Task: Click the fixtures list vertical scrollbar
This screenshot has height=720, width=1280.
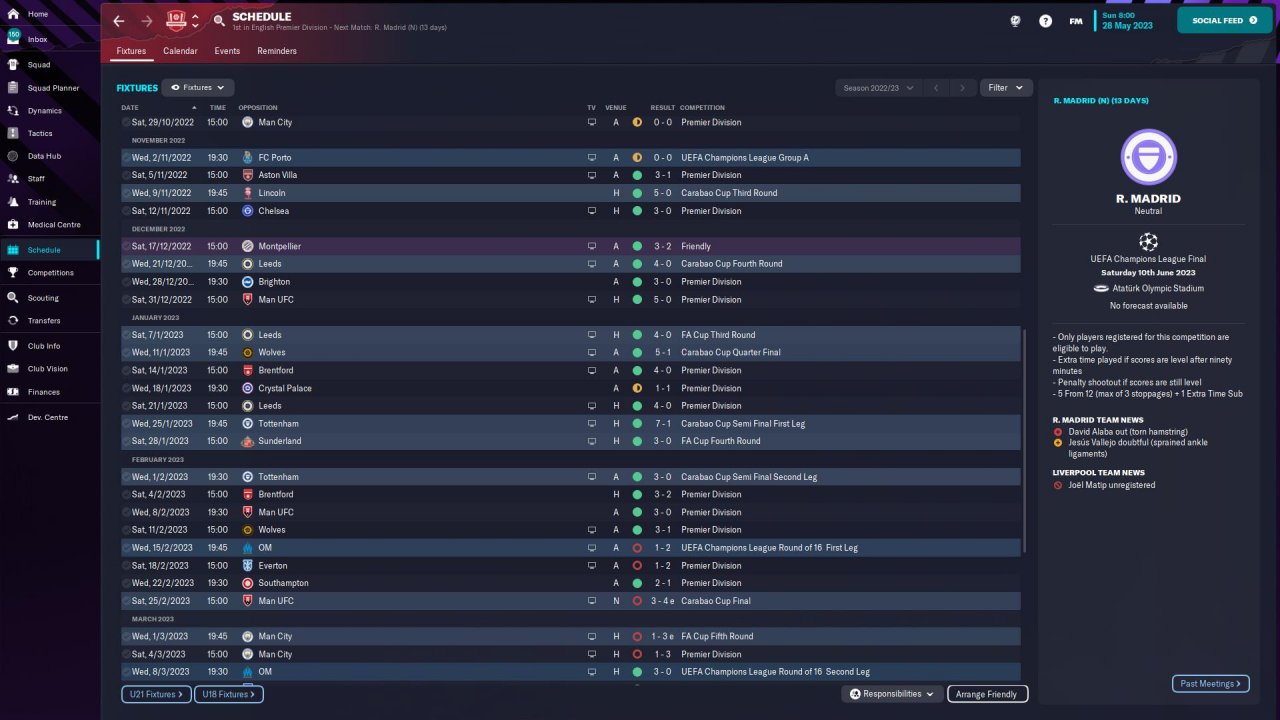Action: pos(1025,440)
